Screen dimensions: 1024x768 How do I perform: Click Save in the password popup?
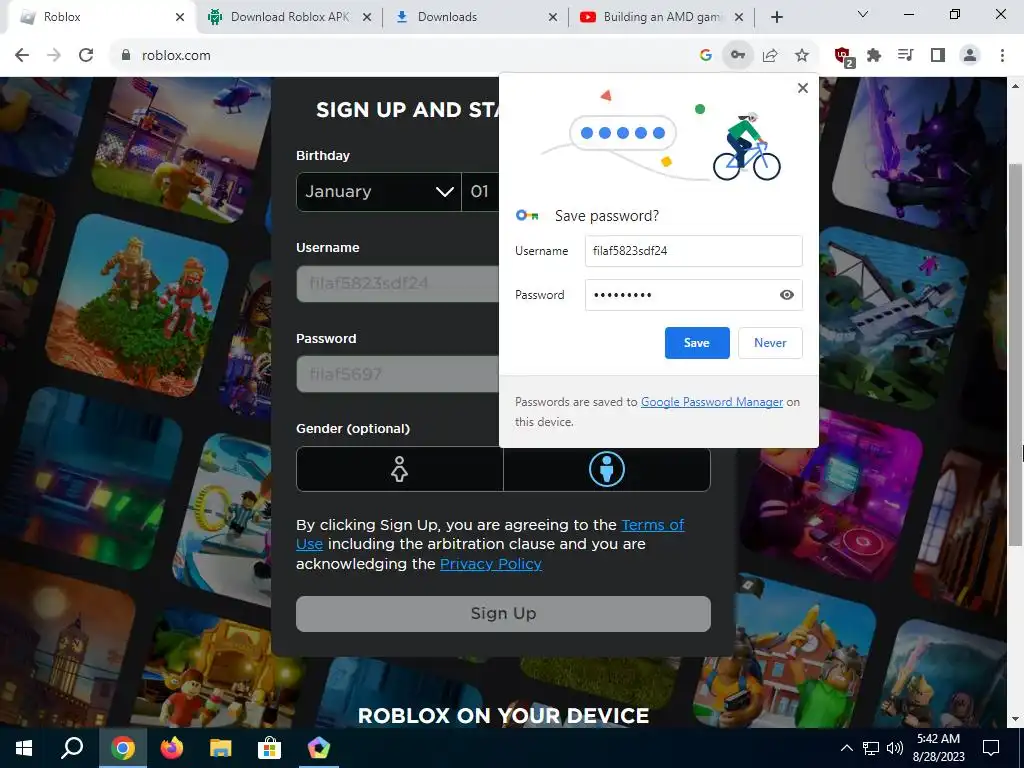[697, 343]
